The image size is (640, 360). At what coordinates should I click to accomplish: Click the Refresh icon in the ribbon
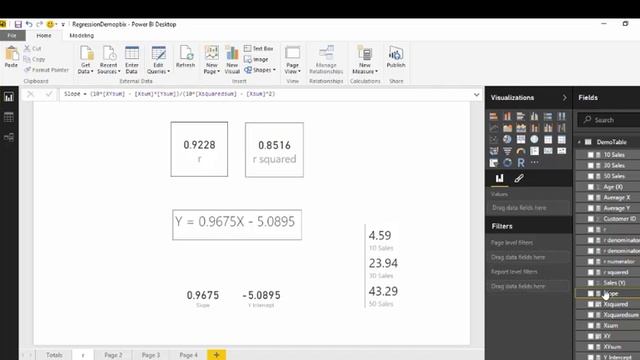(186, 53)
